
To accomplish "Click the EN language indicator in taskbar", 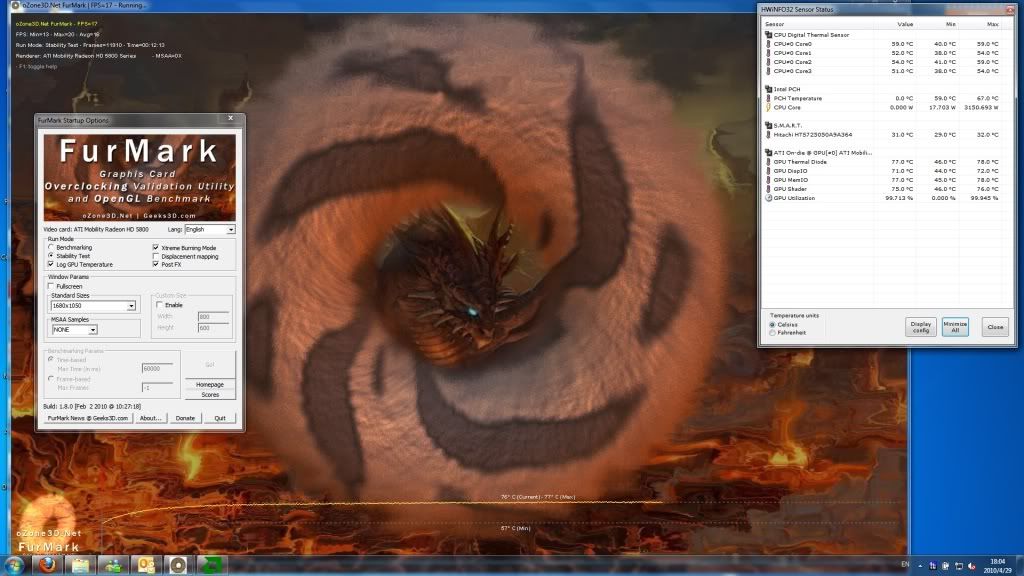I will coord(905,564).
